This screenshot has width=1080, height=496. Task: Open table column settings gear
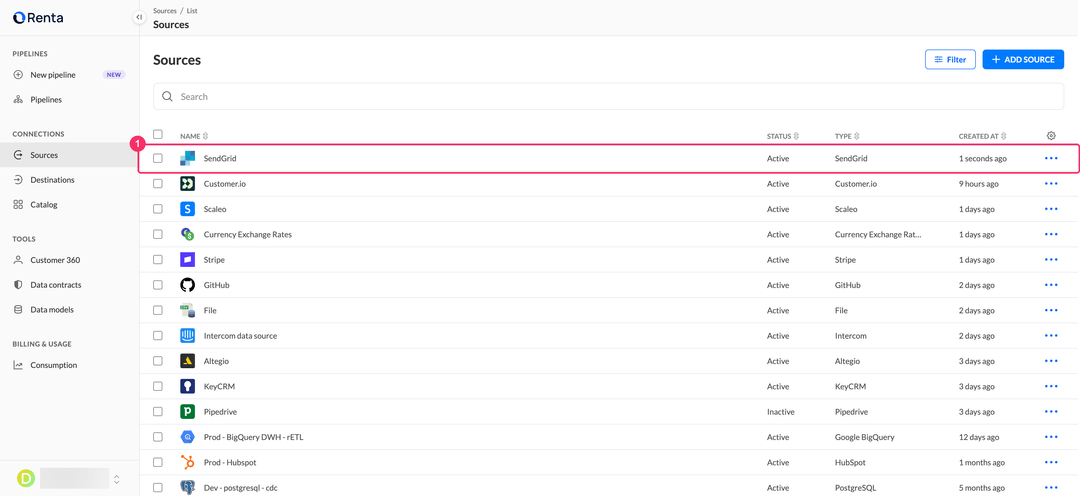(x=1051, y=136)
